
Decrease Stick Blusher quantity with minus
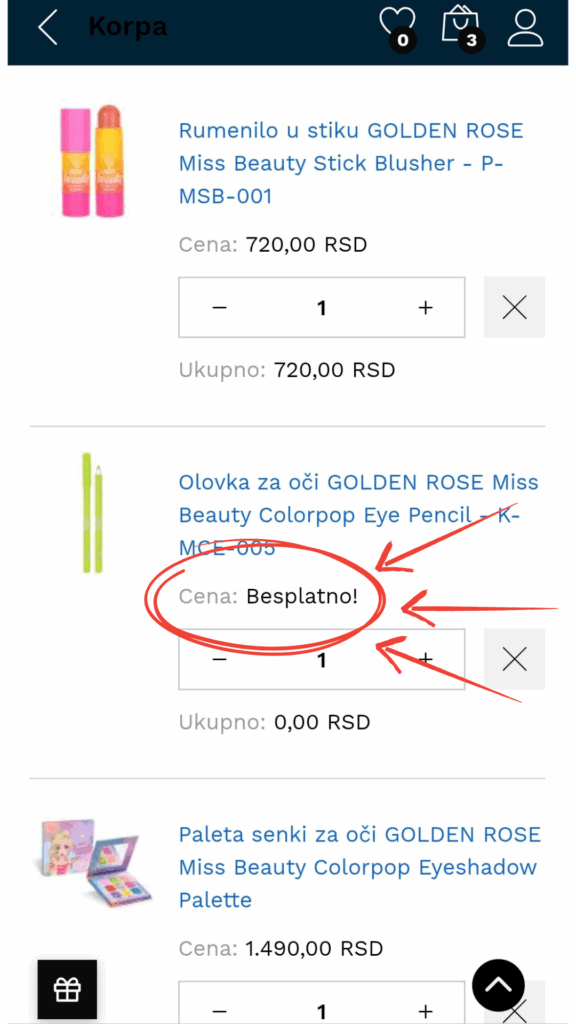[220, 308]
